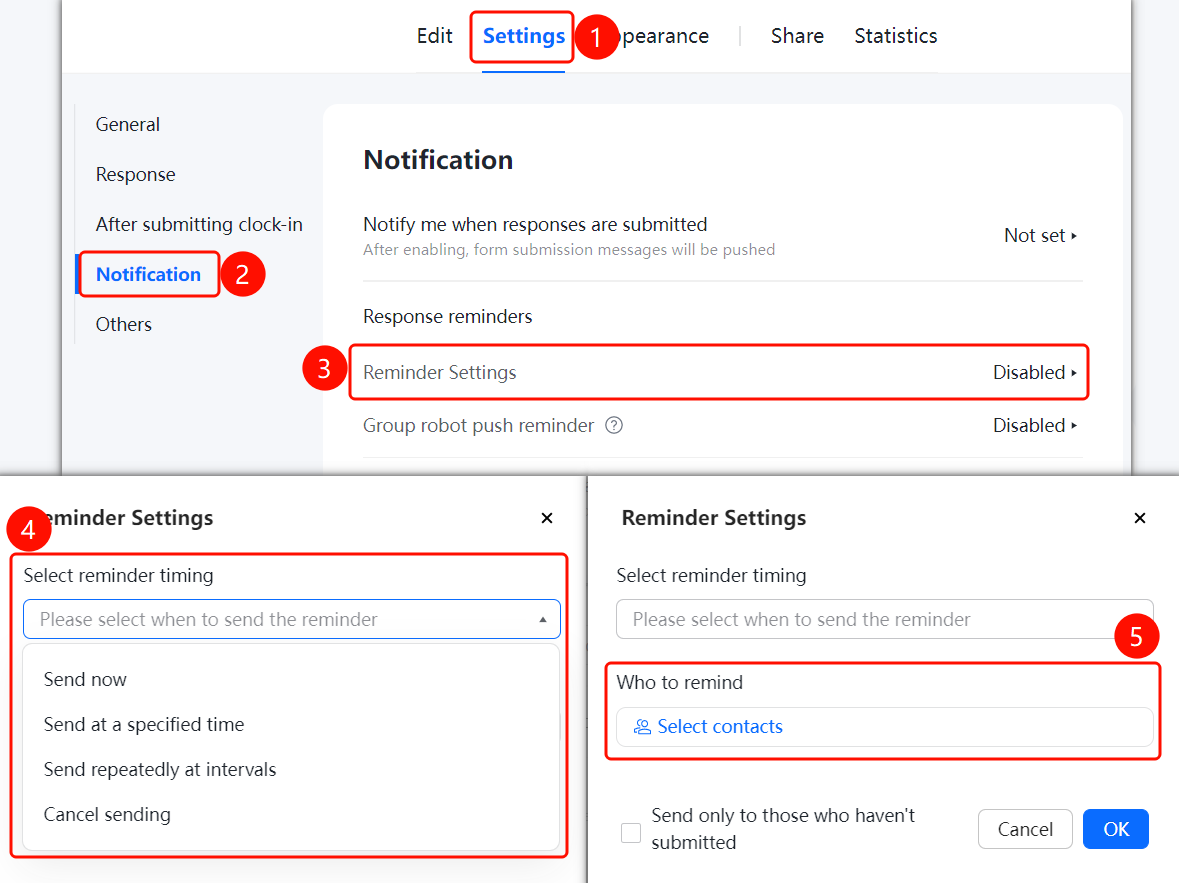This screenshot has height=883, width=1179.
Task: Open the reminder timing dropdown arrow
Action: pyautogui.click(x=542, y=620)
